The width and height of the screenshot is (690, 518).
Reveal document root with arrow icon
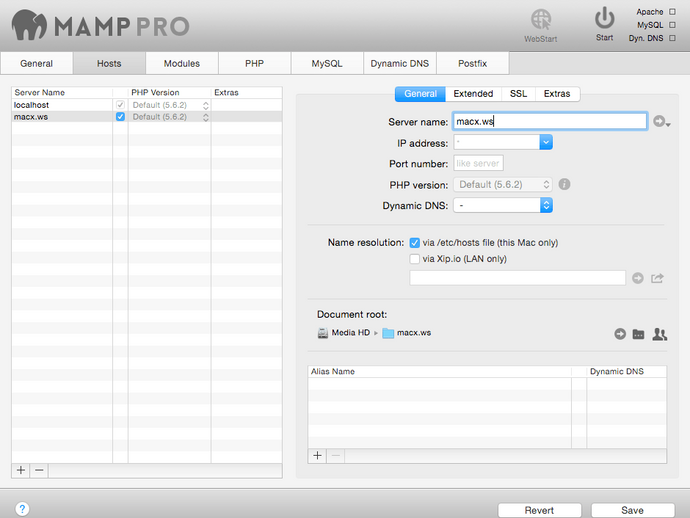(620, 334)
